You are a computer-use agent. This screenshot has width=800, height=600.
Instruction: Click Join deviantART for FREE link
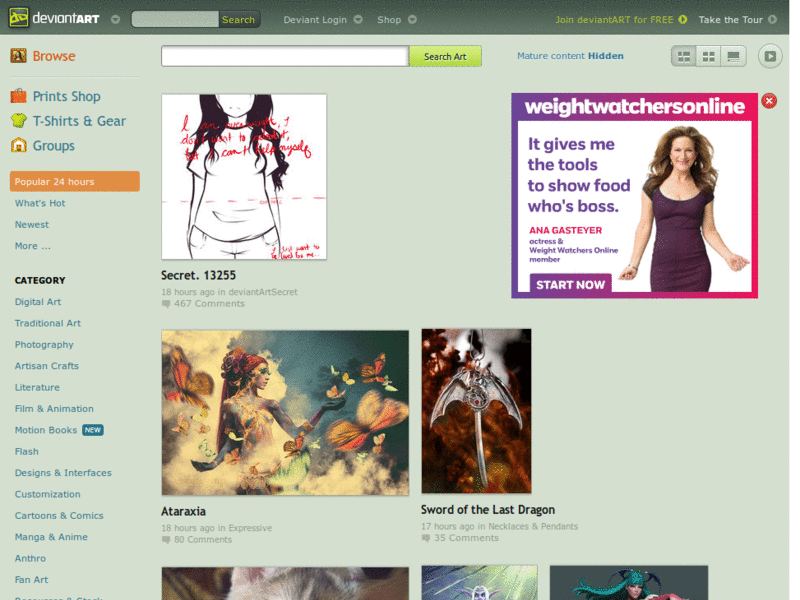click(614, 20)
